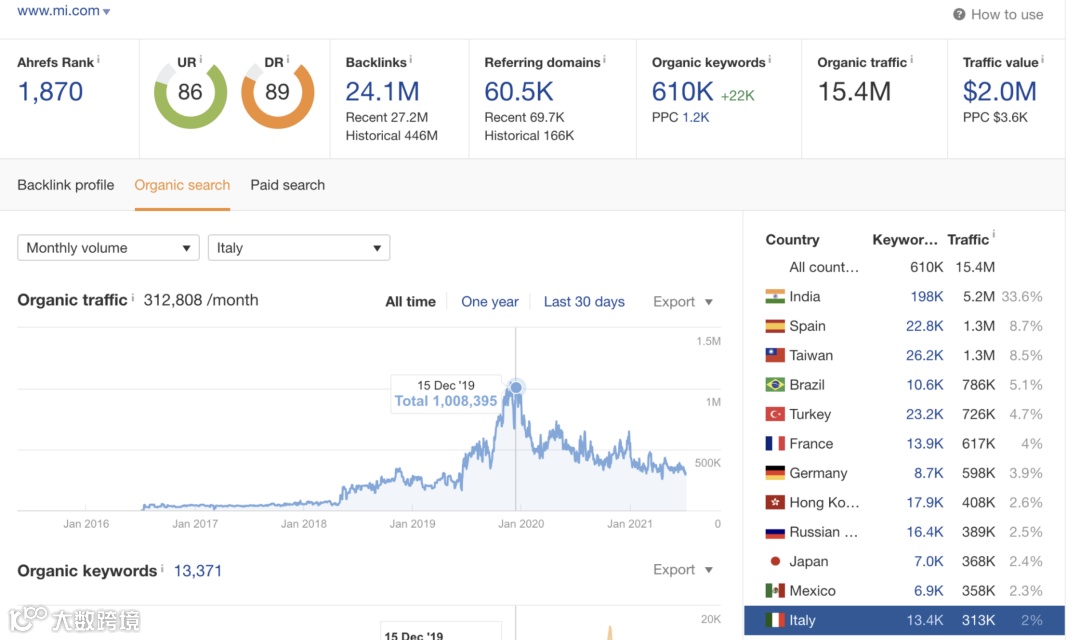Select the All time range

[x=411, y=302]
